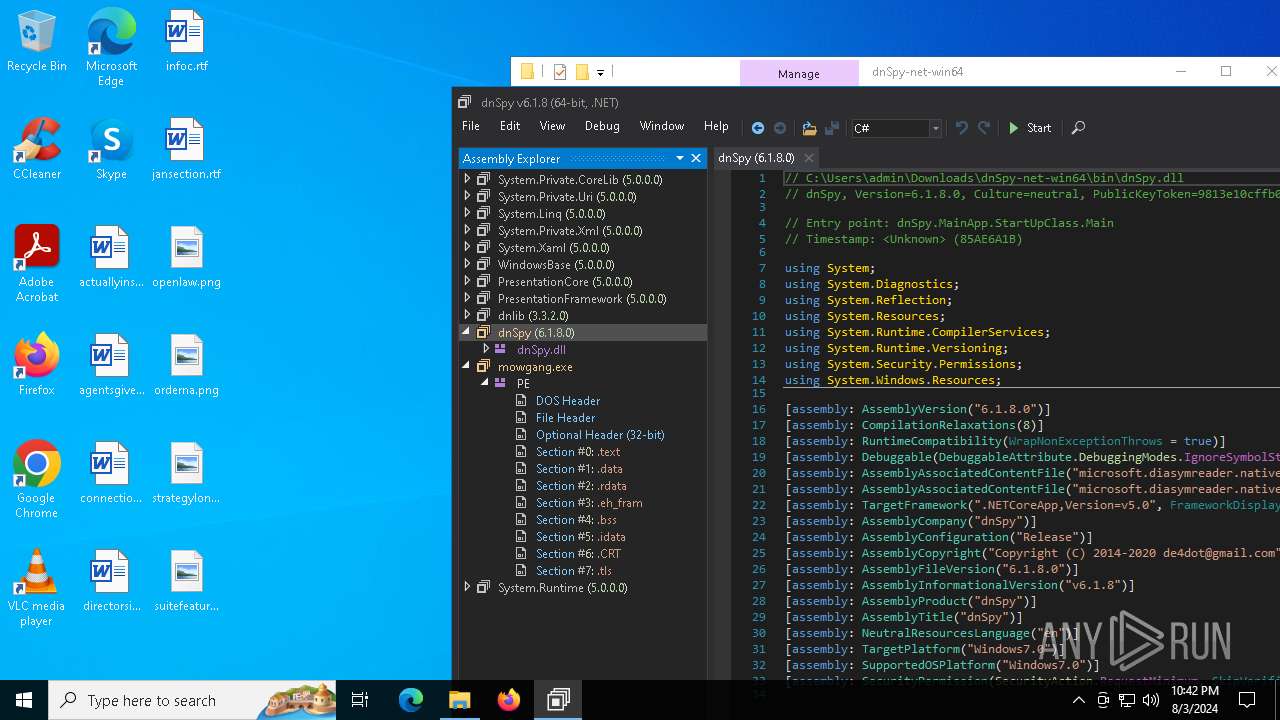
Task: Close the dnSpy (6.1.8.0) document tab
Action: point(809,158)
